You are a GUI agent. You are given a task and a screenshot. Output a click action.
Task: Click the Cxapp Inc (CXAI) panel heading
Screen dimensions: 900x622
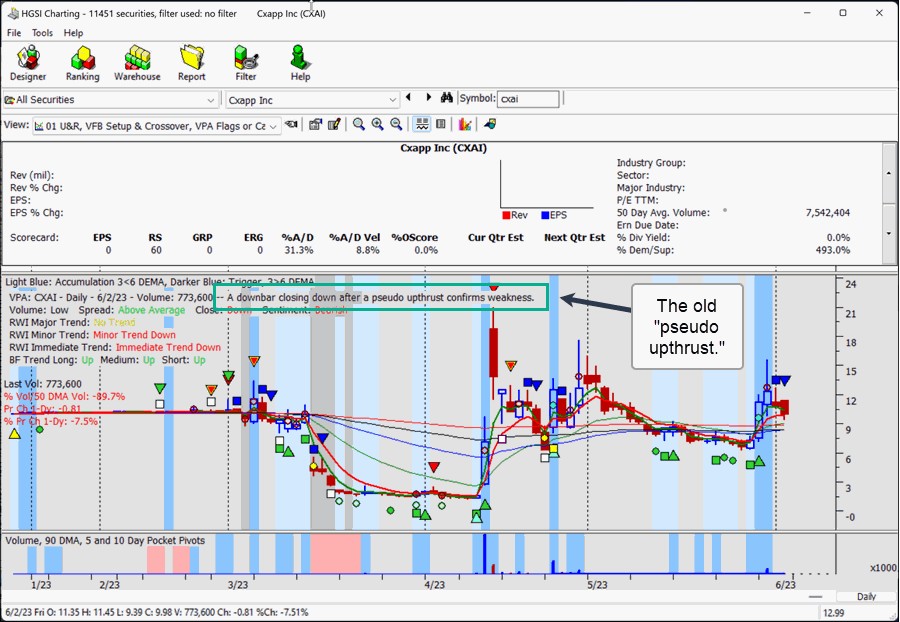tap(443, 148)
